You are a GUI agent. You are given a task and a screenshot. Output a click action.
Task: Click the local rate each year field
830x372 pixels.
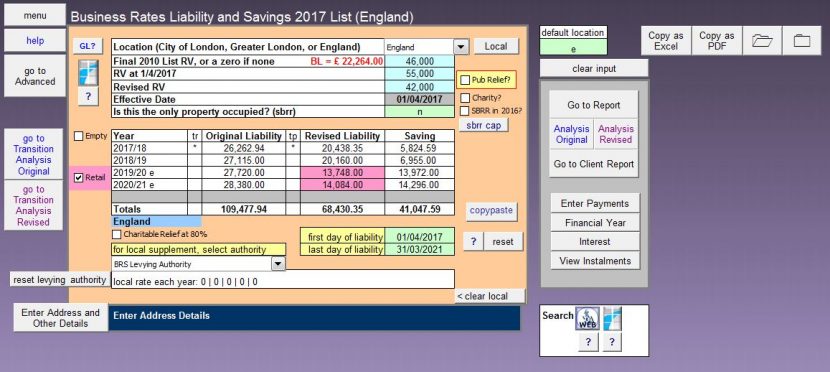pos(283,280)
